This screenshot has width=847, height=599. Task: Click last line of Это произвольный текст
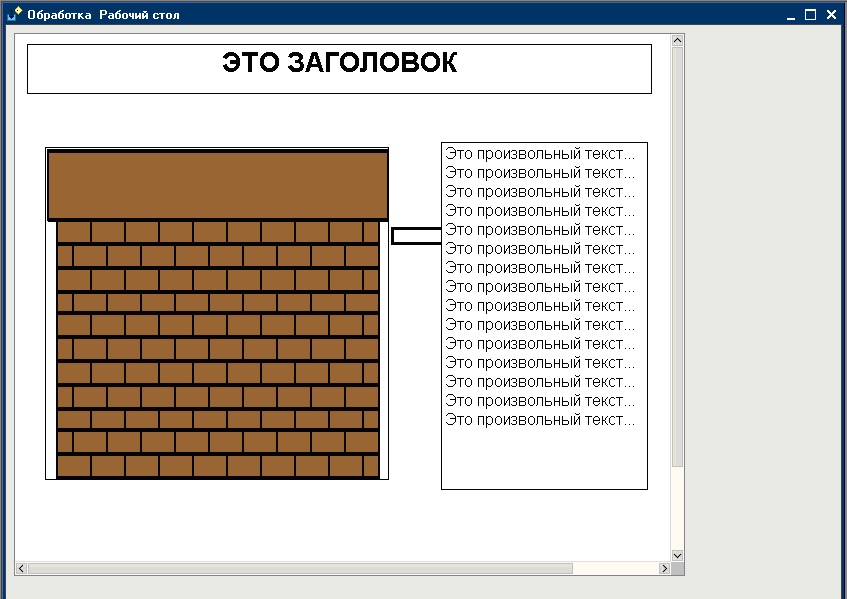(540, 420)
